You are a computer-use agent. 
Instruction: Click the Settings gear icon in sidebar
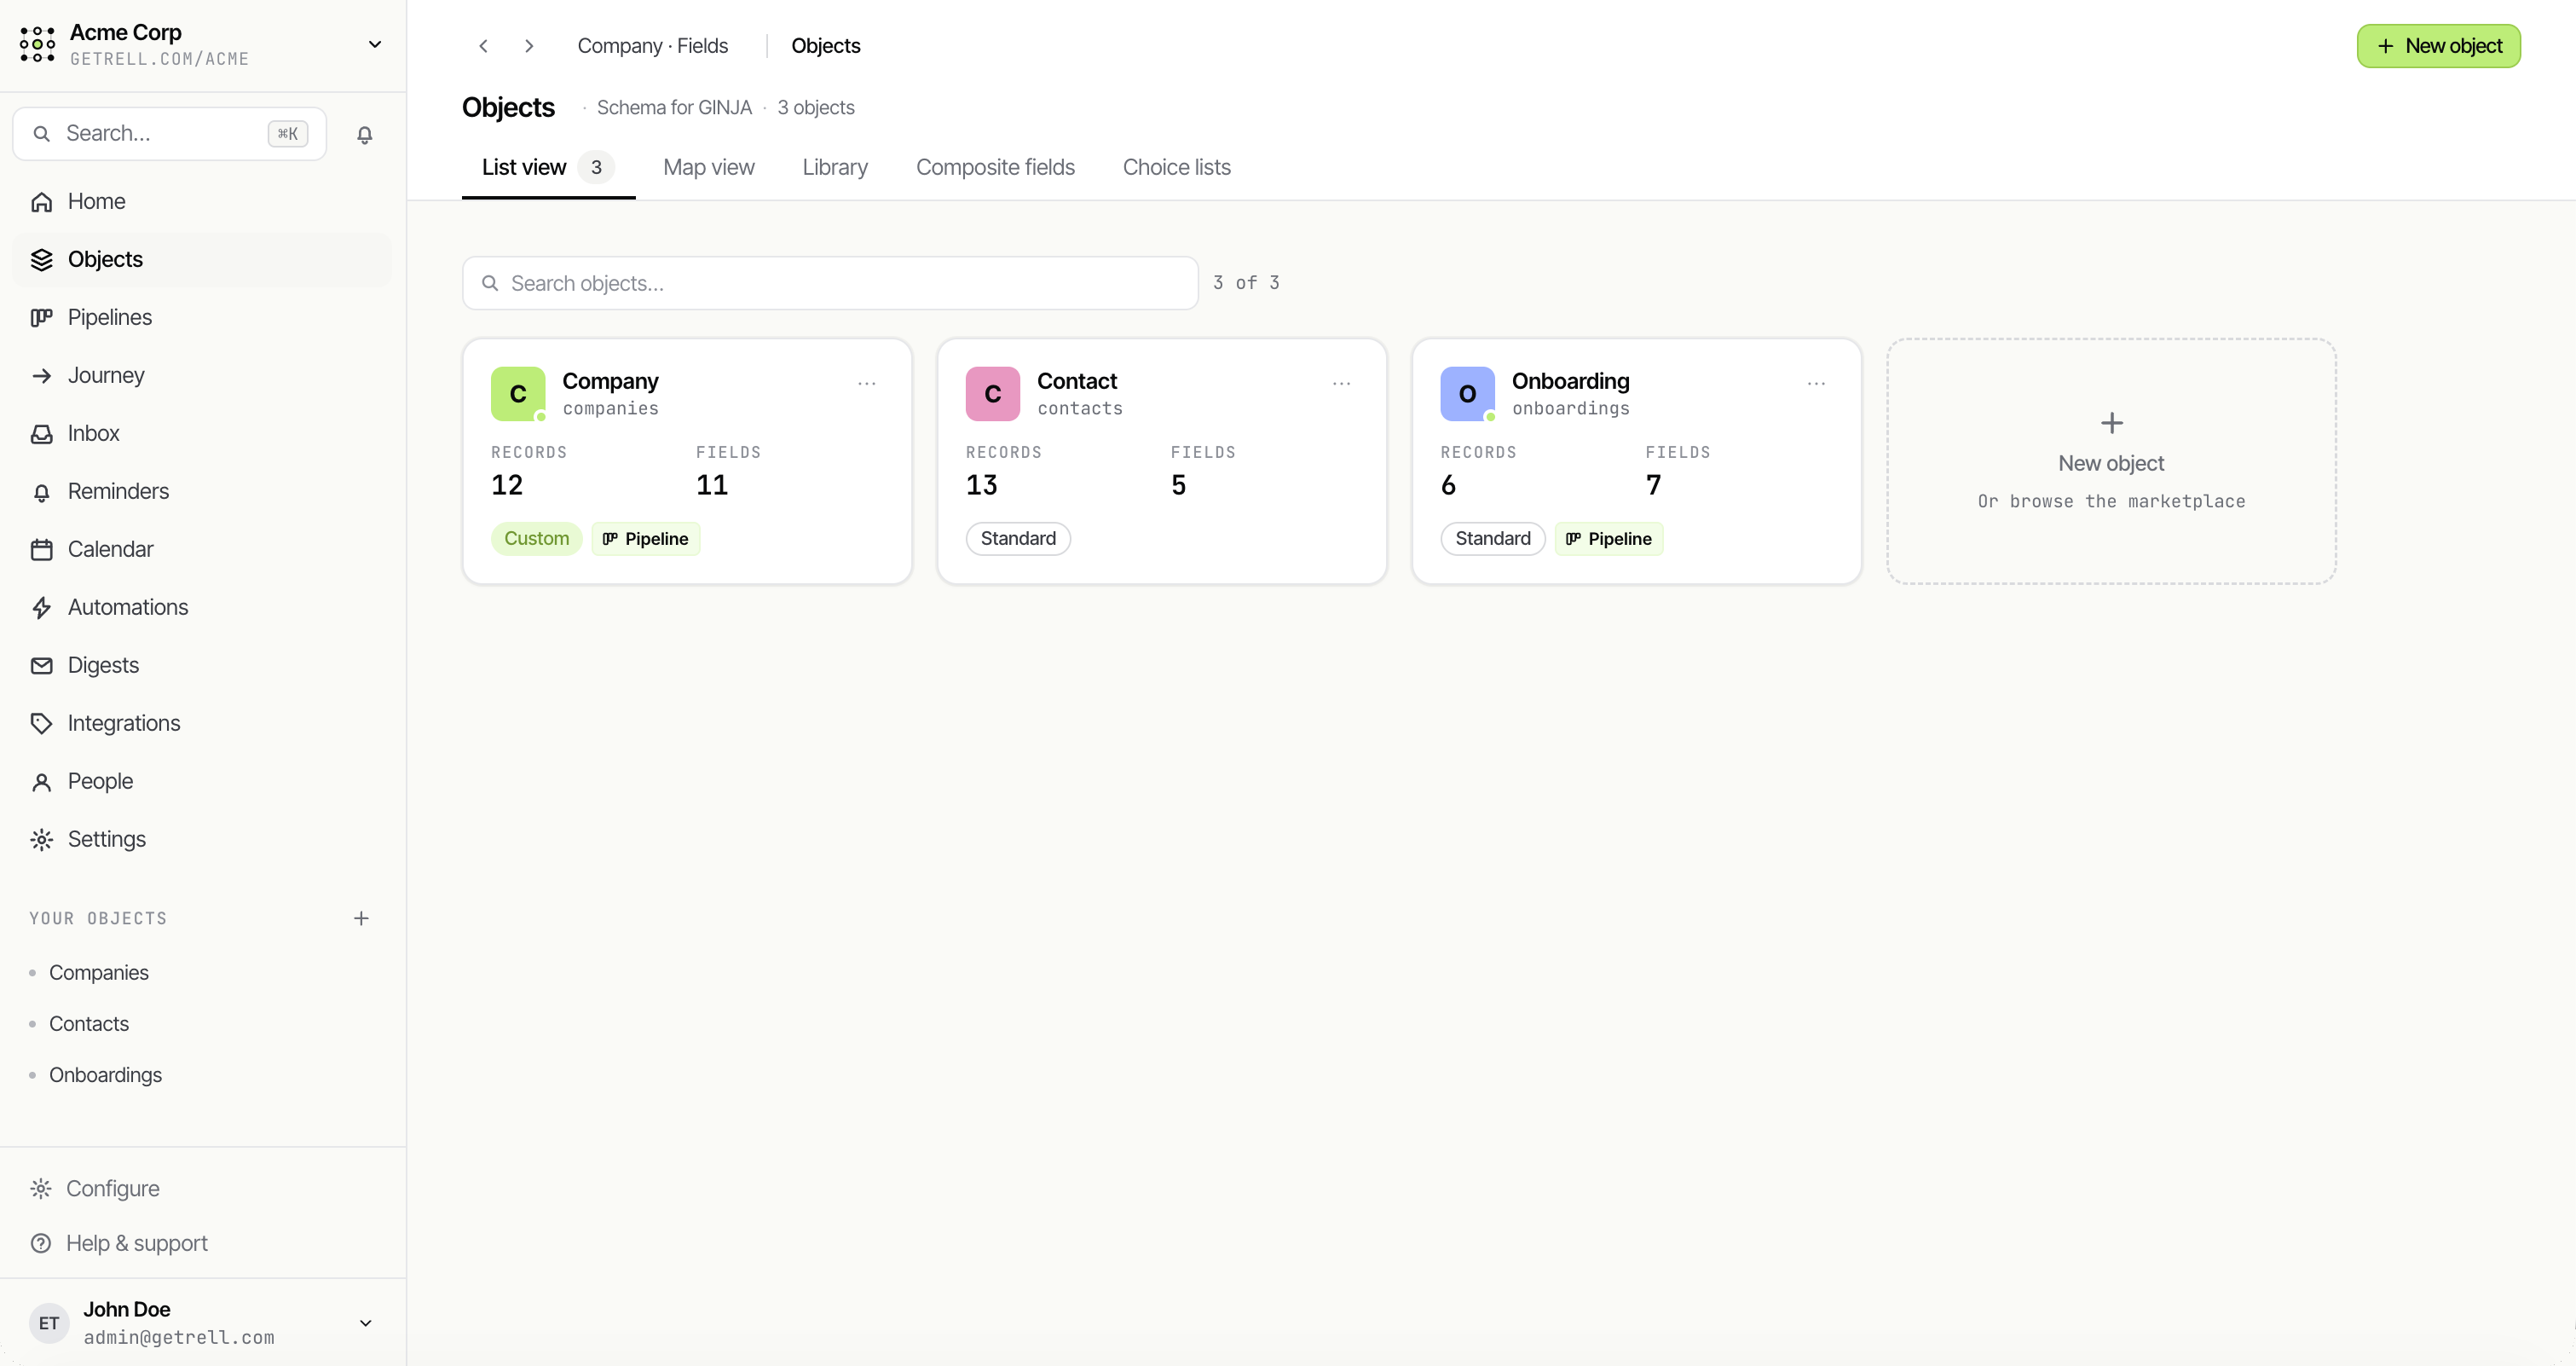41,839
